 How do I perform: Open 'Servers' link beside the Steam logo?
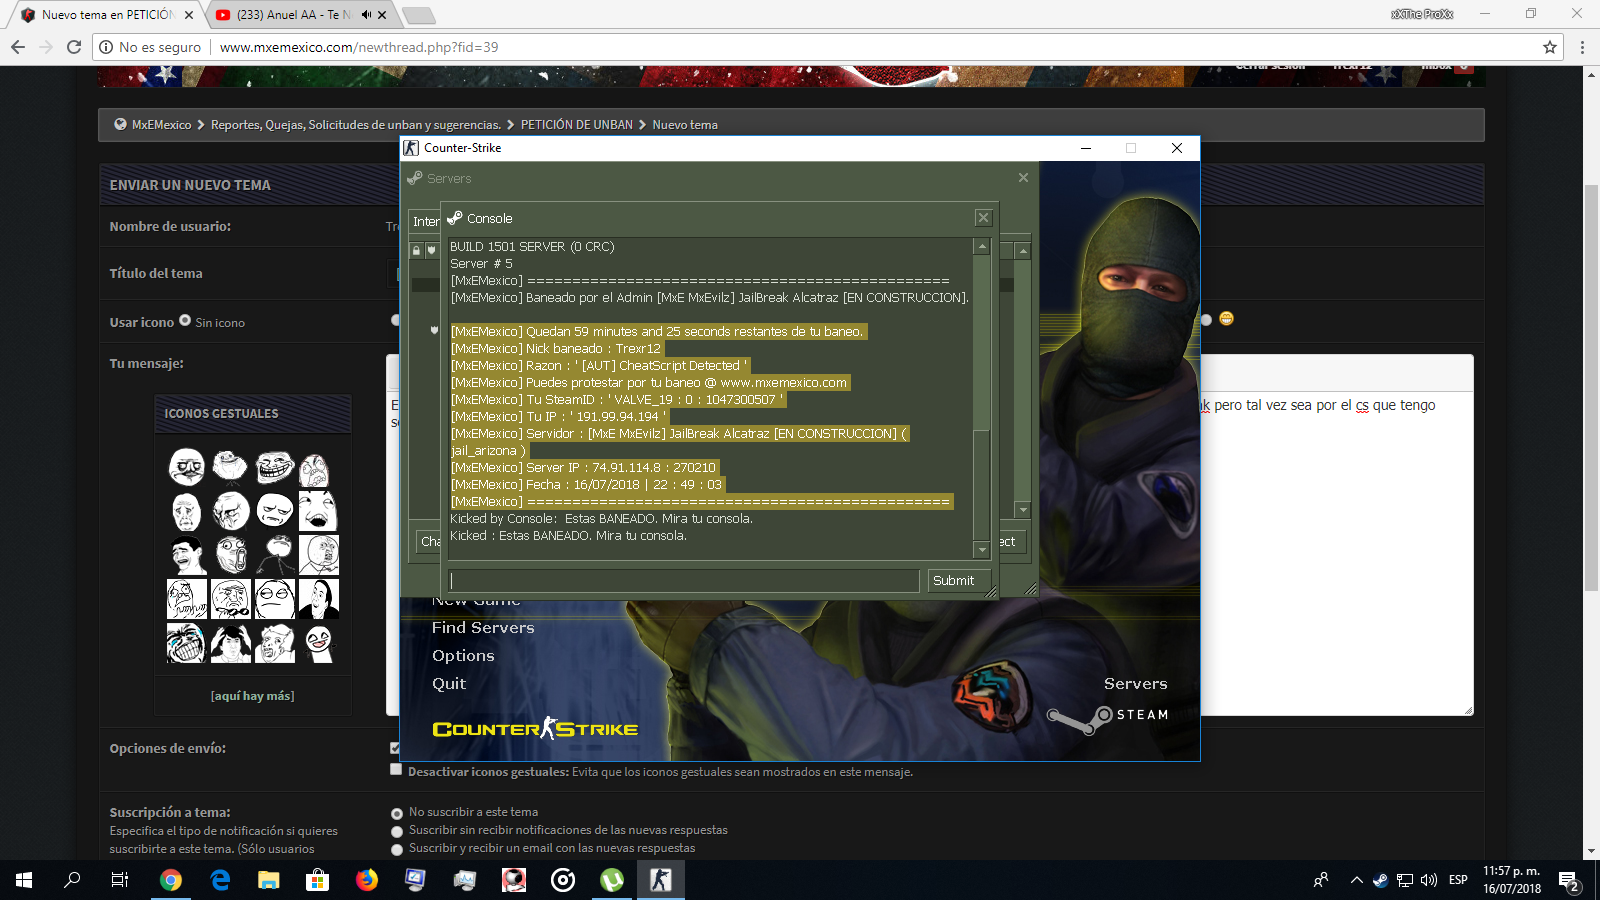(1135, 684)
